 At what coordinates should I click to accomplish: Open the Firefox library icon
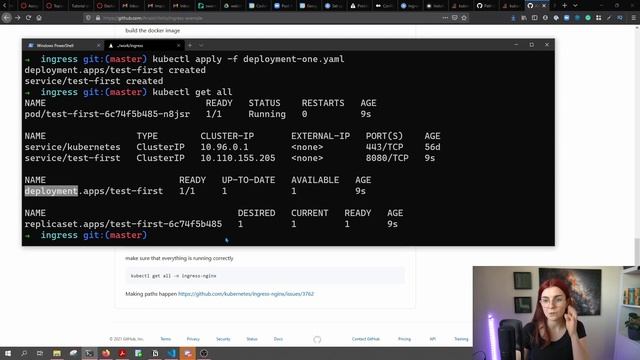tap(524, 18)
